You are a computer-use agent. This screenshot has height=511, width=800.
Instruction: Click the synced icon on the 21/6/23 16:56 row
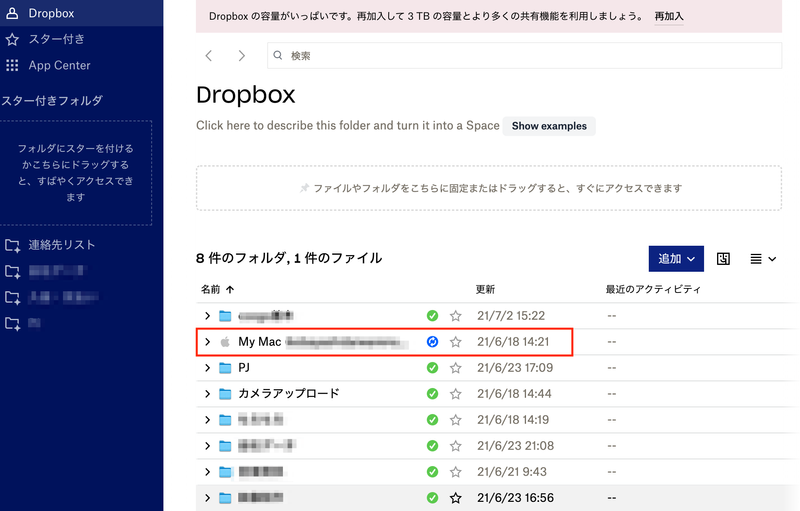click(x=432, y=498)
